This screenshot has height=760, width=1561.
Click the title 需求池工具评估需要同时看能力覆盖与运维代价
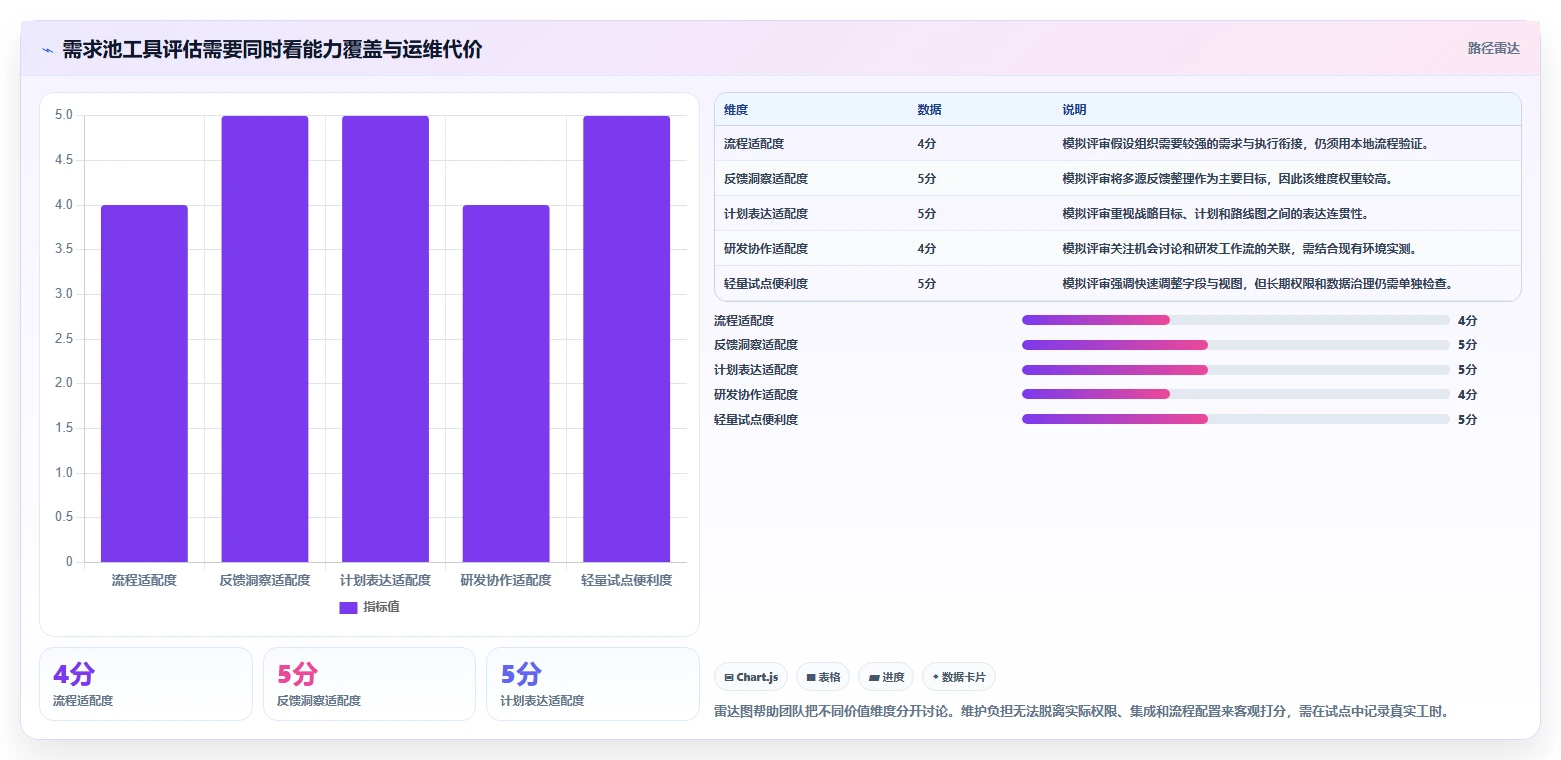tap(272, 50)
